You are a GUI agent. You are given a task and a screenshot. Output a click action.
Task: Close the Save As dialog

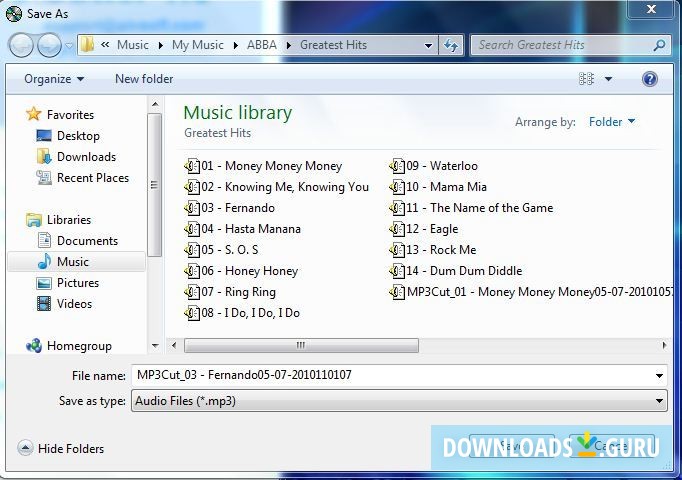pyautogui.click(x=651, y=9)
